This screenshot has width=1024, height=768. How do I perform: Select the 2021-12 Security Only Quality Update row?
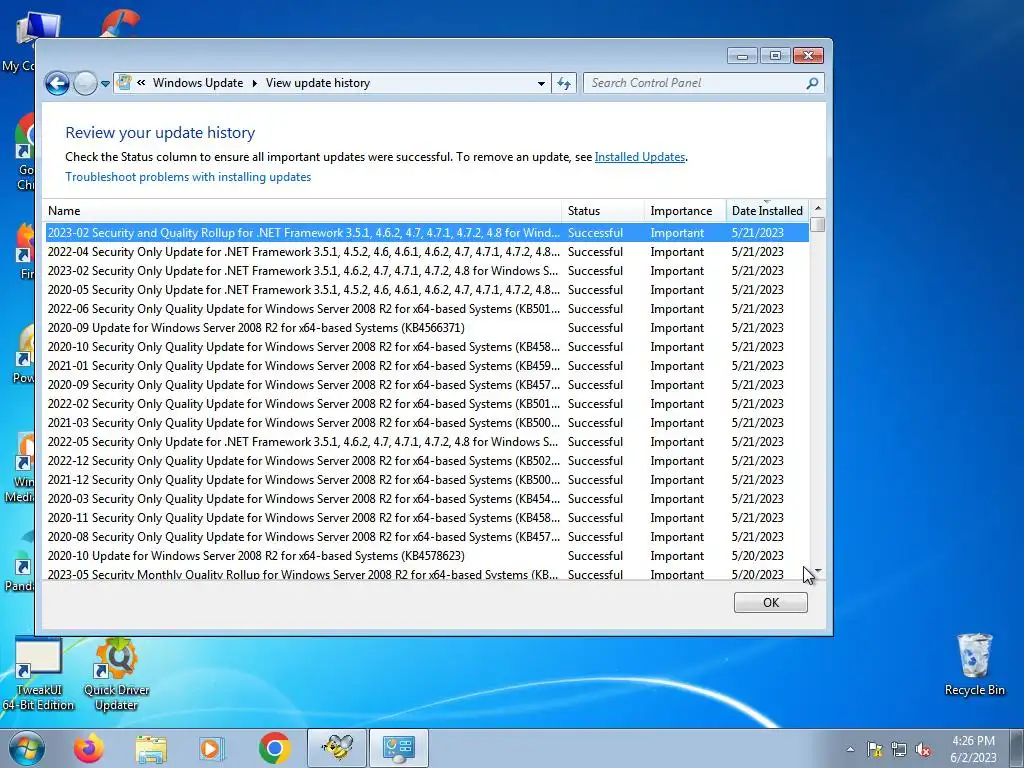tap(427, 479)
